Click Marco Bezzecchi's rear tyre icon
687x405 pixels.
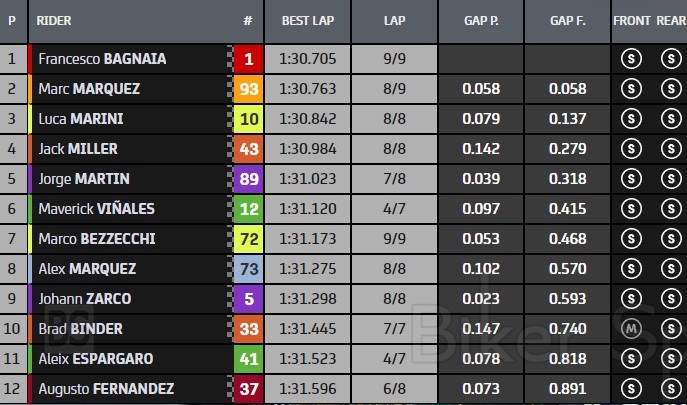(669, 239)
